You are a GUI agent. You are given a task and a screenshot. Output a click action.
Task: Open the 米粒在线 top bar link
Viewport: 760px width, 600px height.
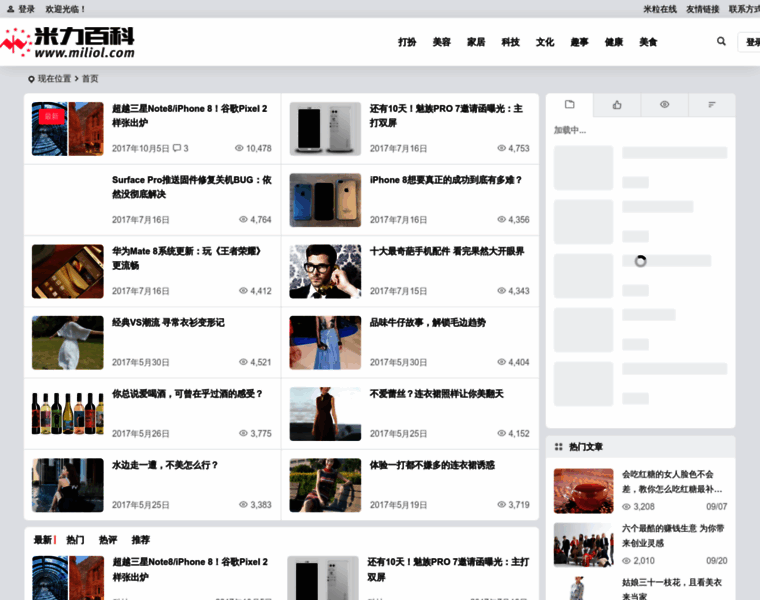[x=658, y=9]
